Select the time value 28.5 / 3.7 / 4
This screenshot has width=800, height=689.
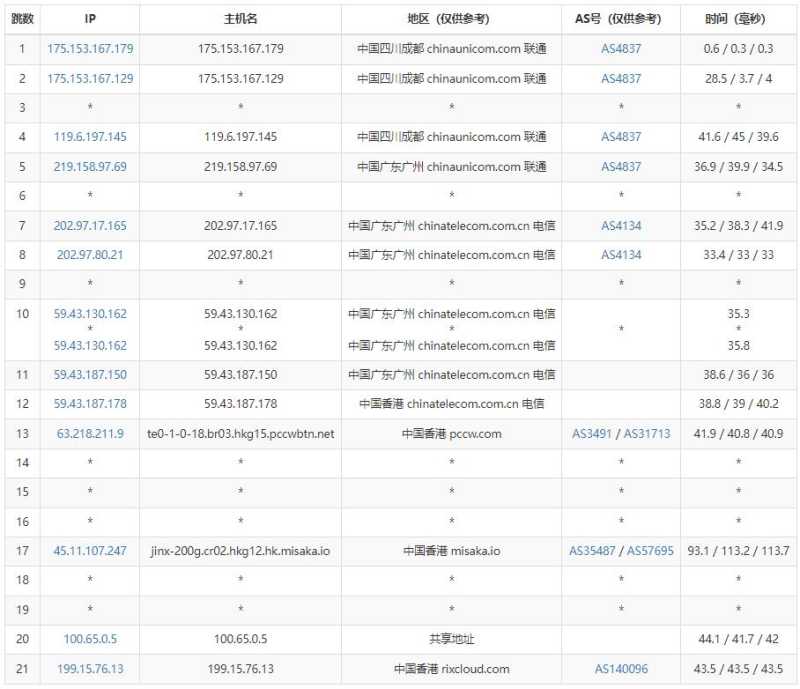coord(738,79)
